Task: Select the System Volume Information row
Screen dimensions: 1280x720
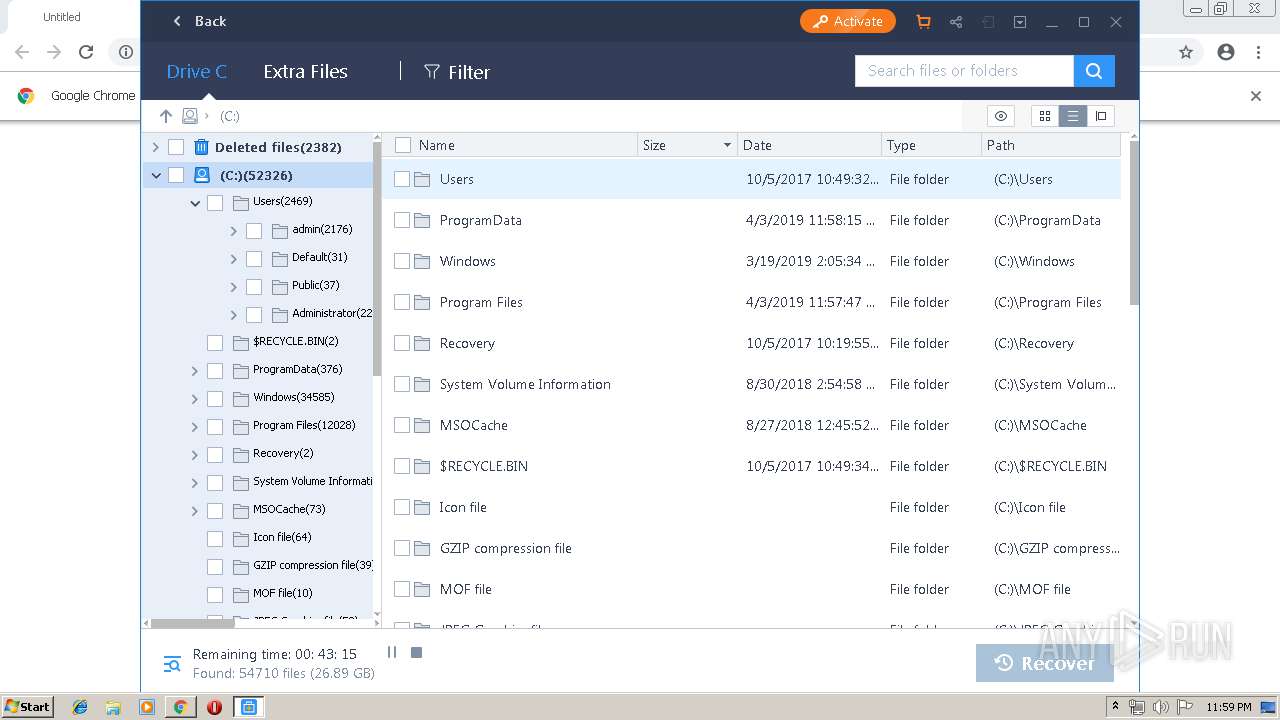Action: (x=751, y=384)
